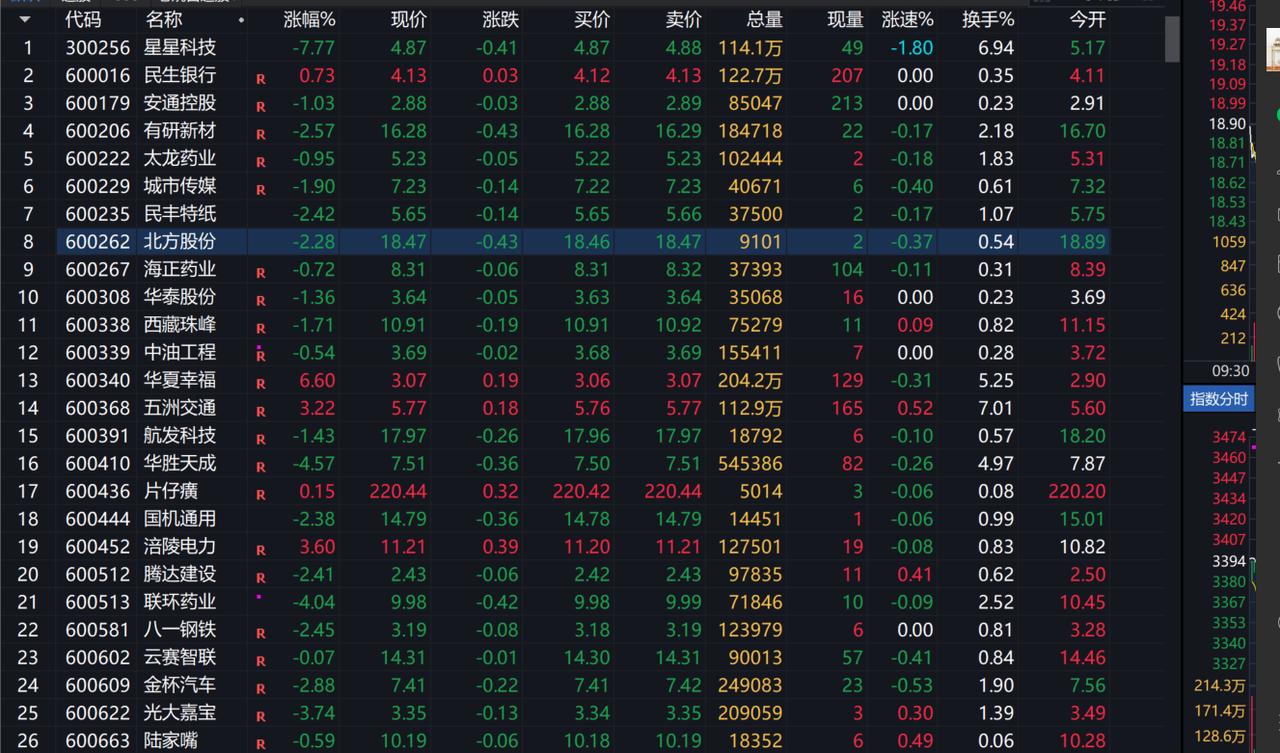Click the 220.44 current price of 片仔癀

click(x=398, y=491)
